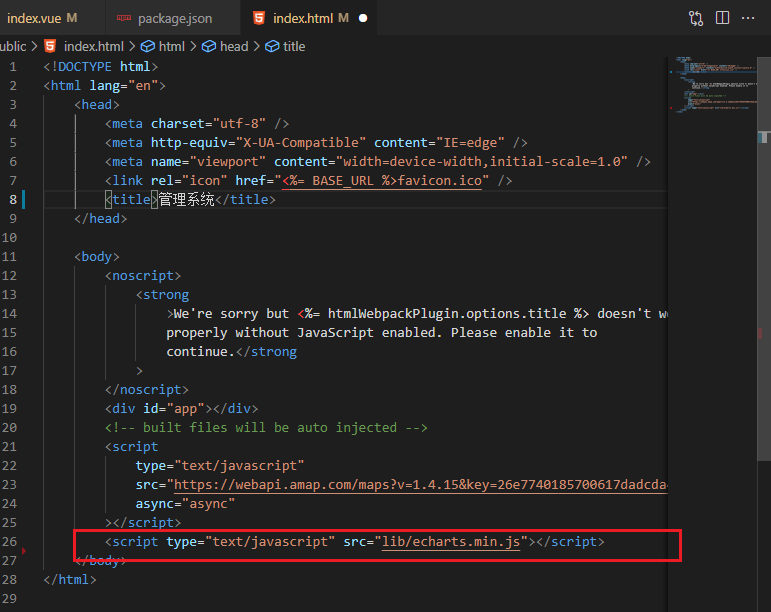Viewport: 771px width, 612px height.
Task: Click the ublic folder breadcrumb
Action: click(x=13, y=47)
